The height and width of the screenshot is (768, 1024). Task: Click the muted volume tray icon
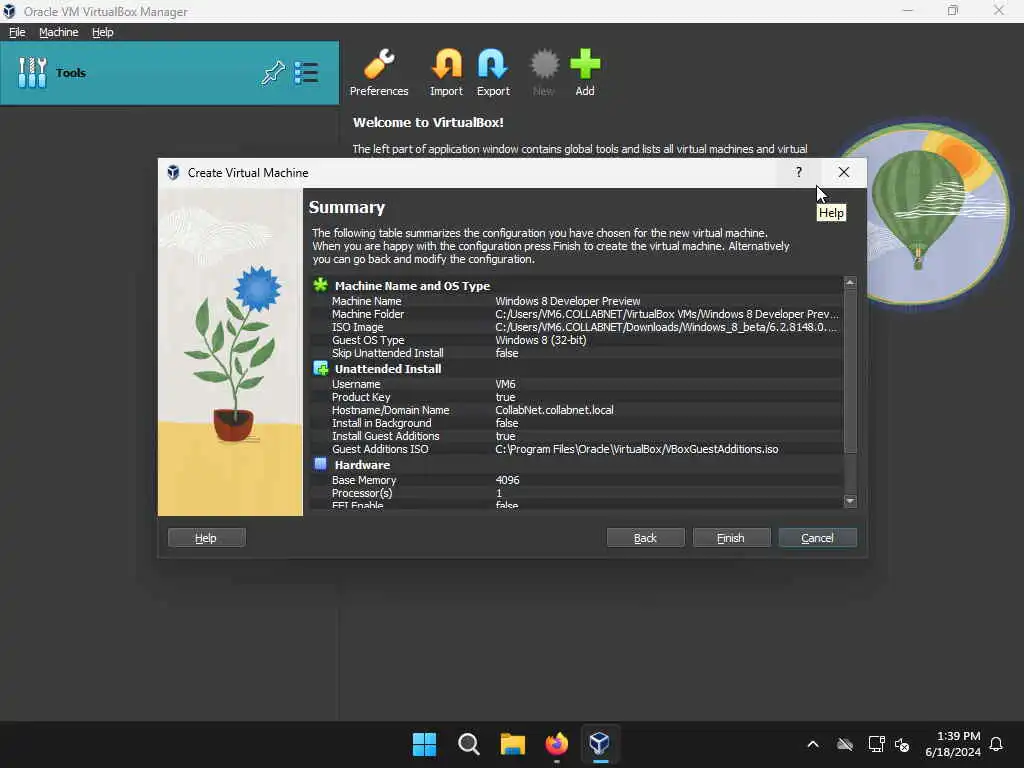coord(903,744)
